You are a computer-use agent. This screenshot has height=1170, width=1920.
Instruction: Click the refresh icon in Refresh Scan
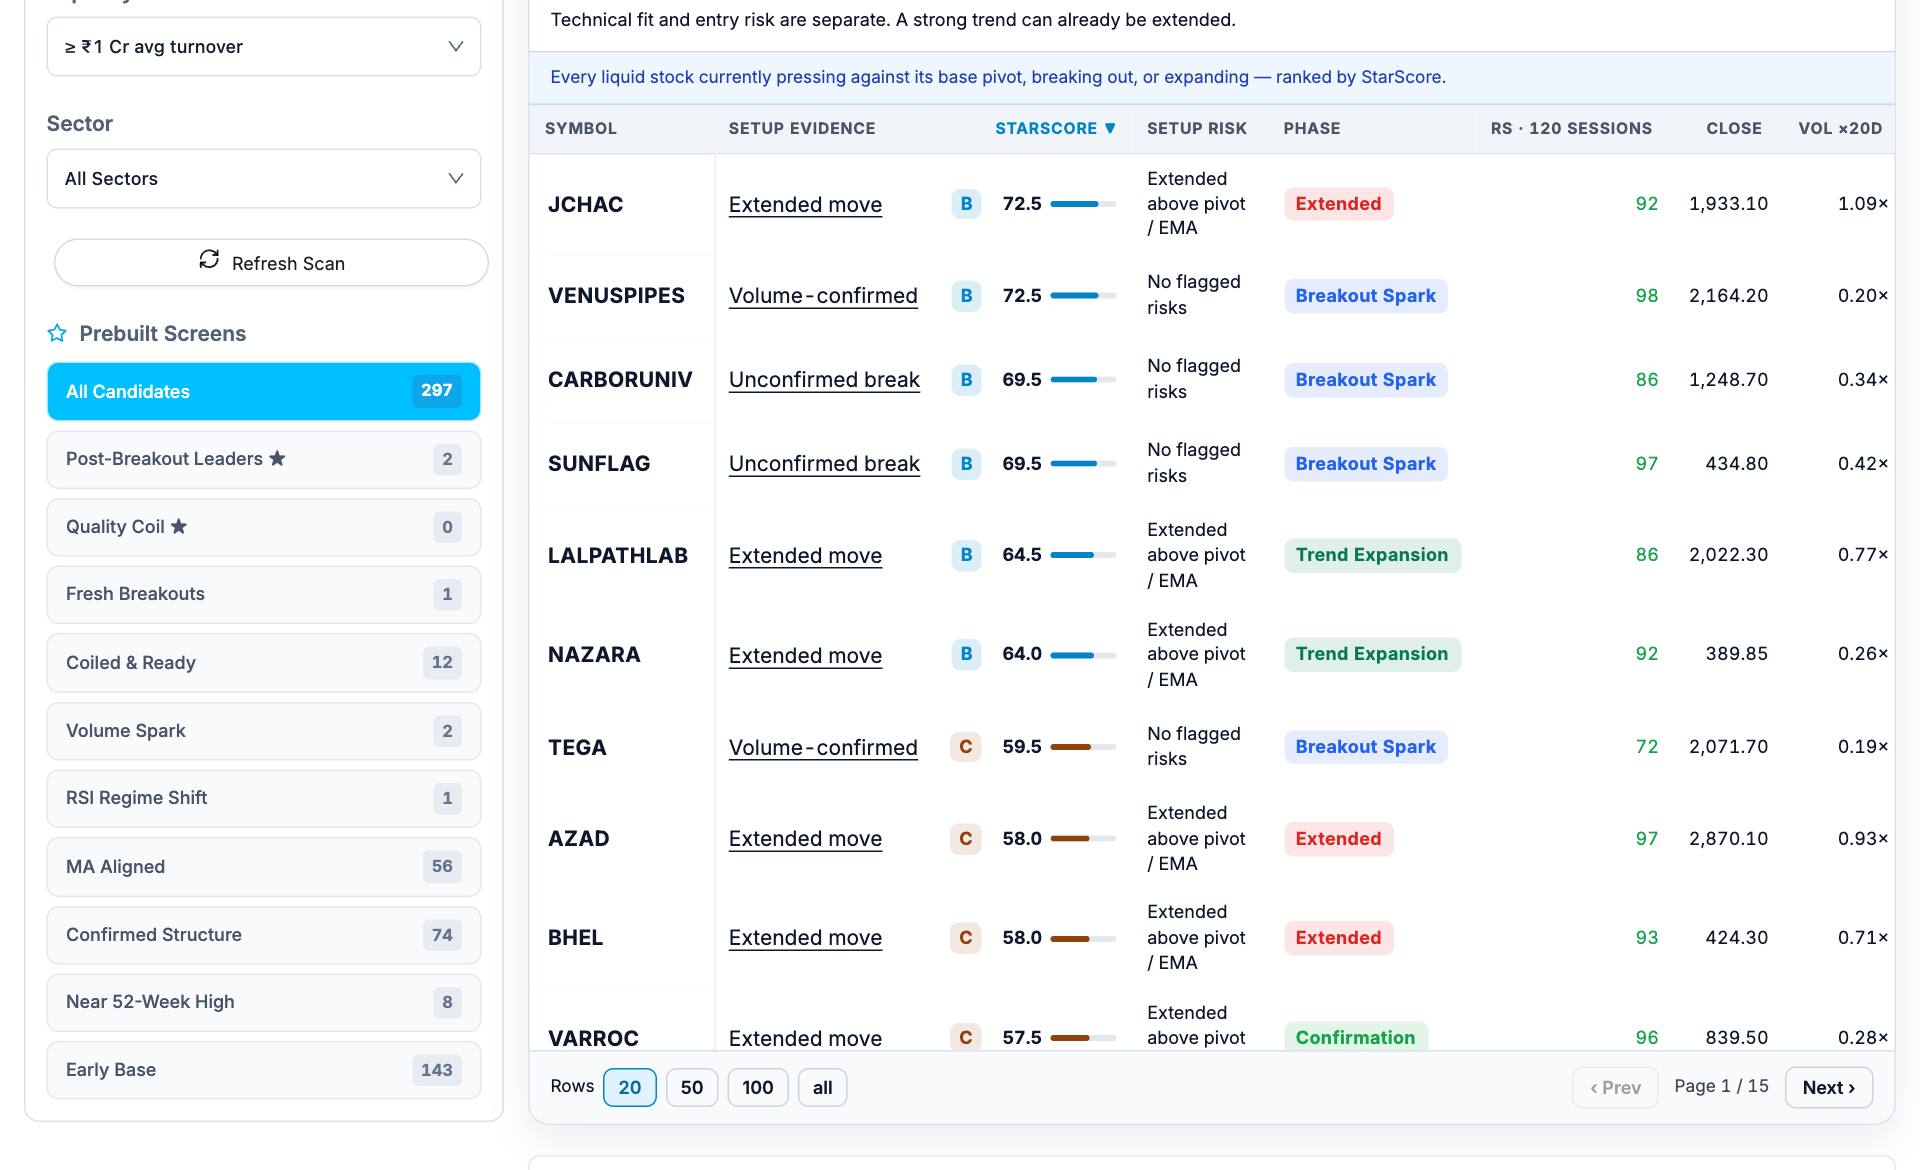(209, 260)
